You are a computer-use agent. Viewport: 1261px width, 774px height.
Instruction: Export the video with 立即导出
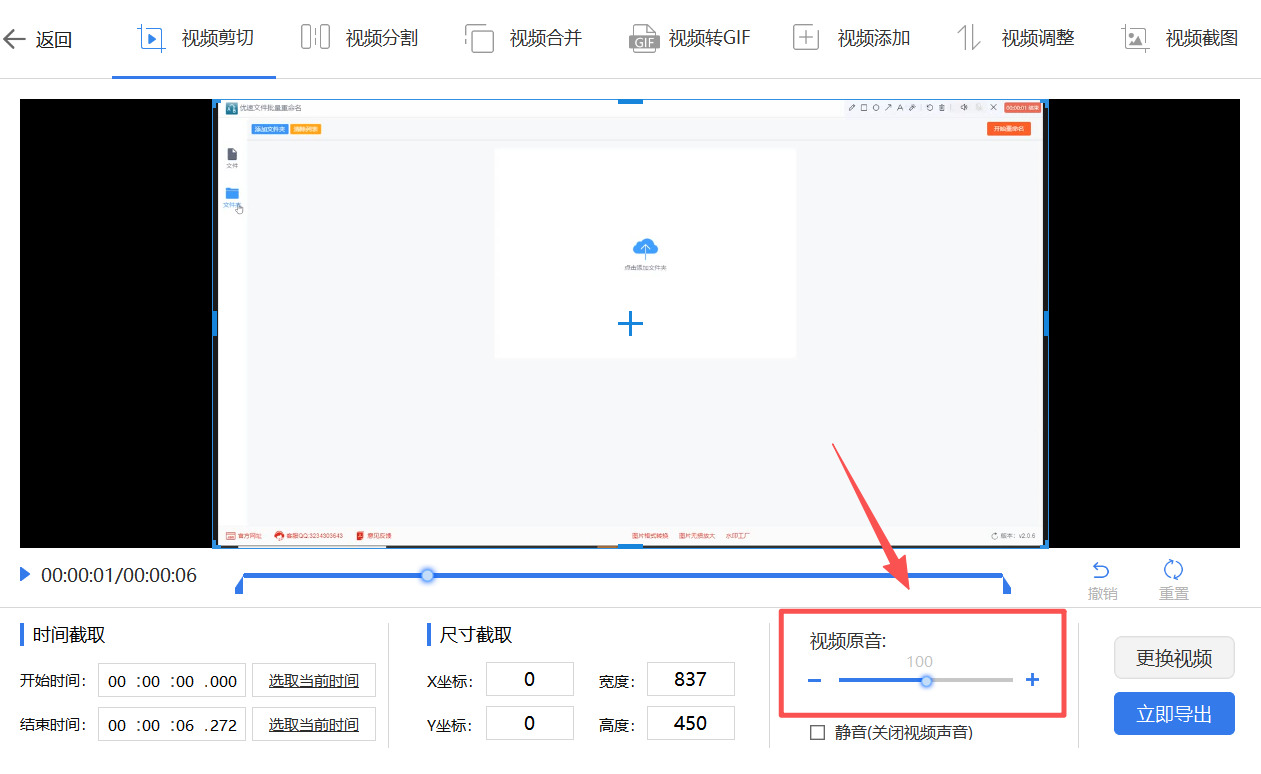click(x=1174, y=714)
